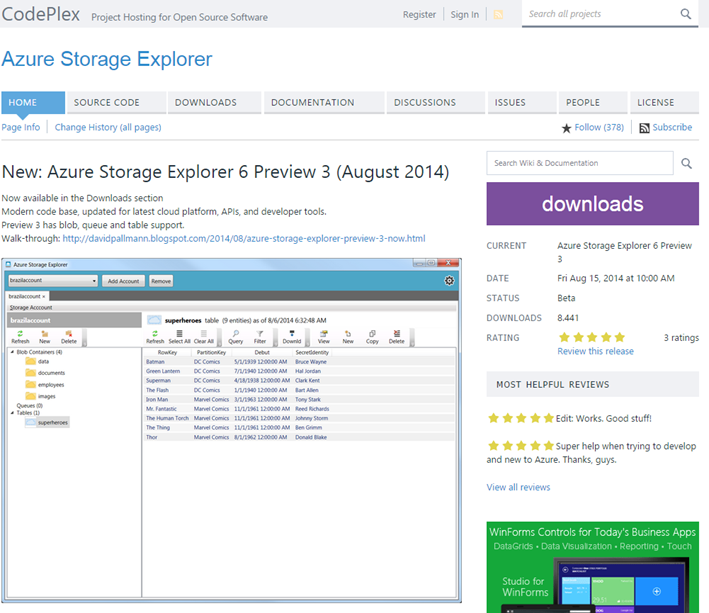The width and height of the screenshot is (709, 613).
Task: Click the table toolbar Refresh icon
Action: [155, 334]
